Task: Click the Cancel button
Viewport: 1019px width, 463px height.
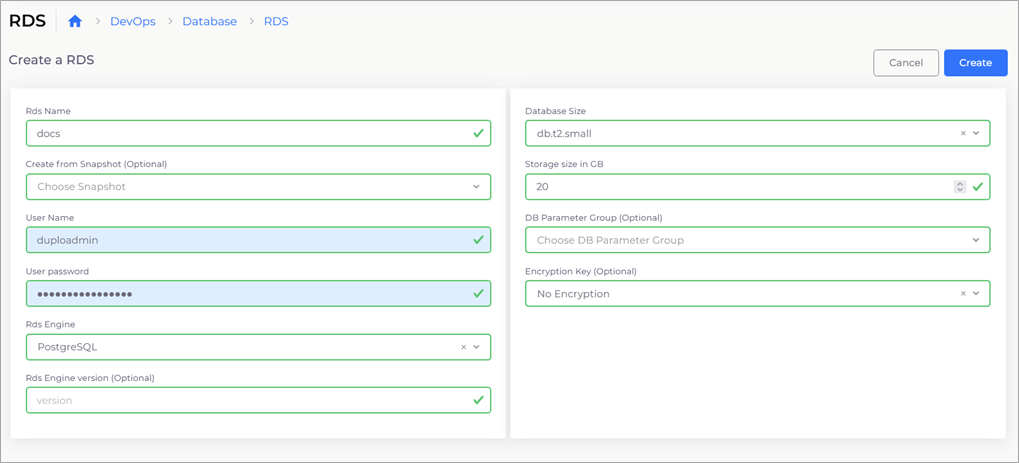Action: coord(906,63)
